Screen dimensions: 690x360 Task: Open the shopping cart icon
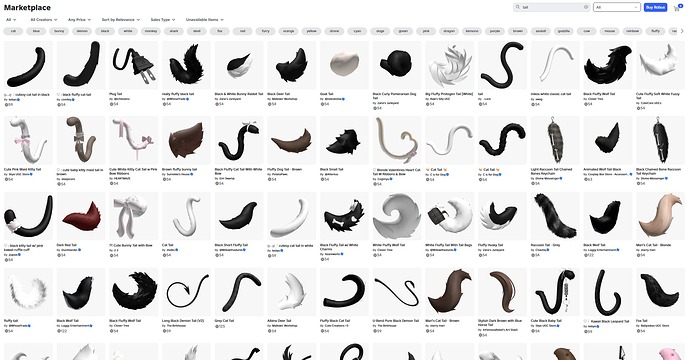point(677,8)
